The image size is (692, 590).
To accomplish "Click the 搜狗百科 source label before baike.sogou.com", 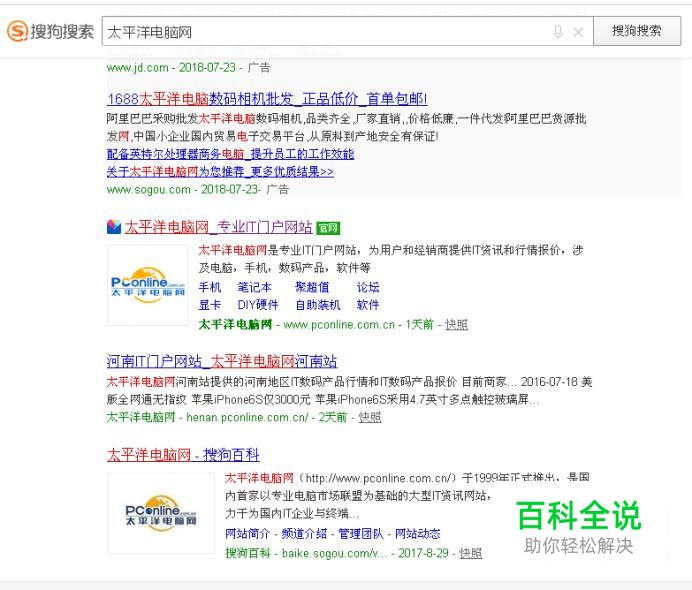I will (x=248, y=553).
